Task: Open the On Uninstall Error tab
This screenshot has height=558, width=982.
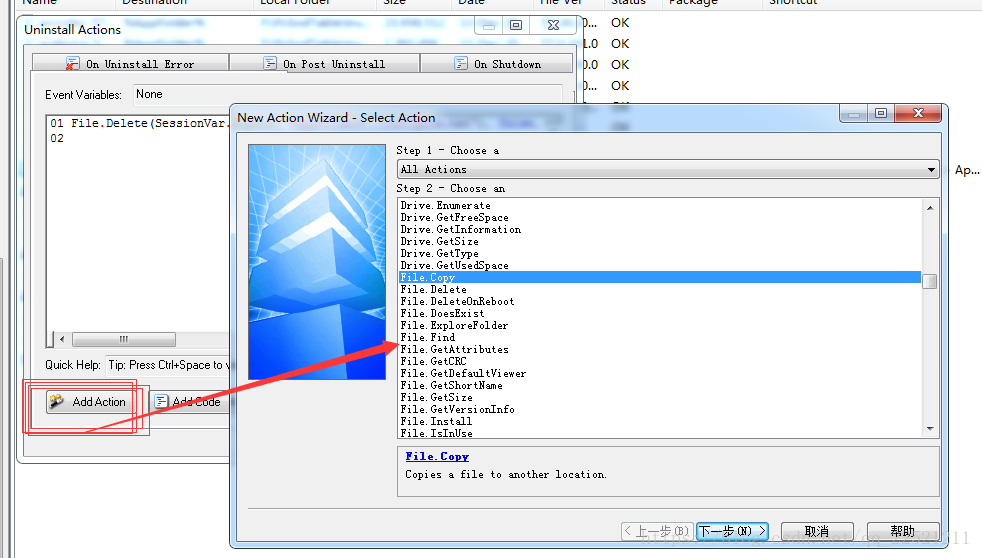Action: (130, 64)
